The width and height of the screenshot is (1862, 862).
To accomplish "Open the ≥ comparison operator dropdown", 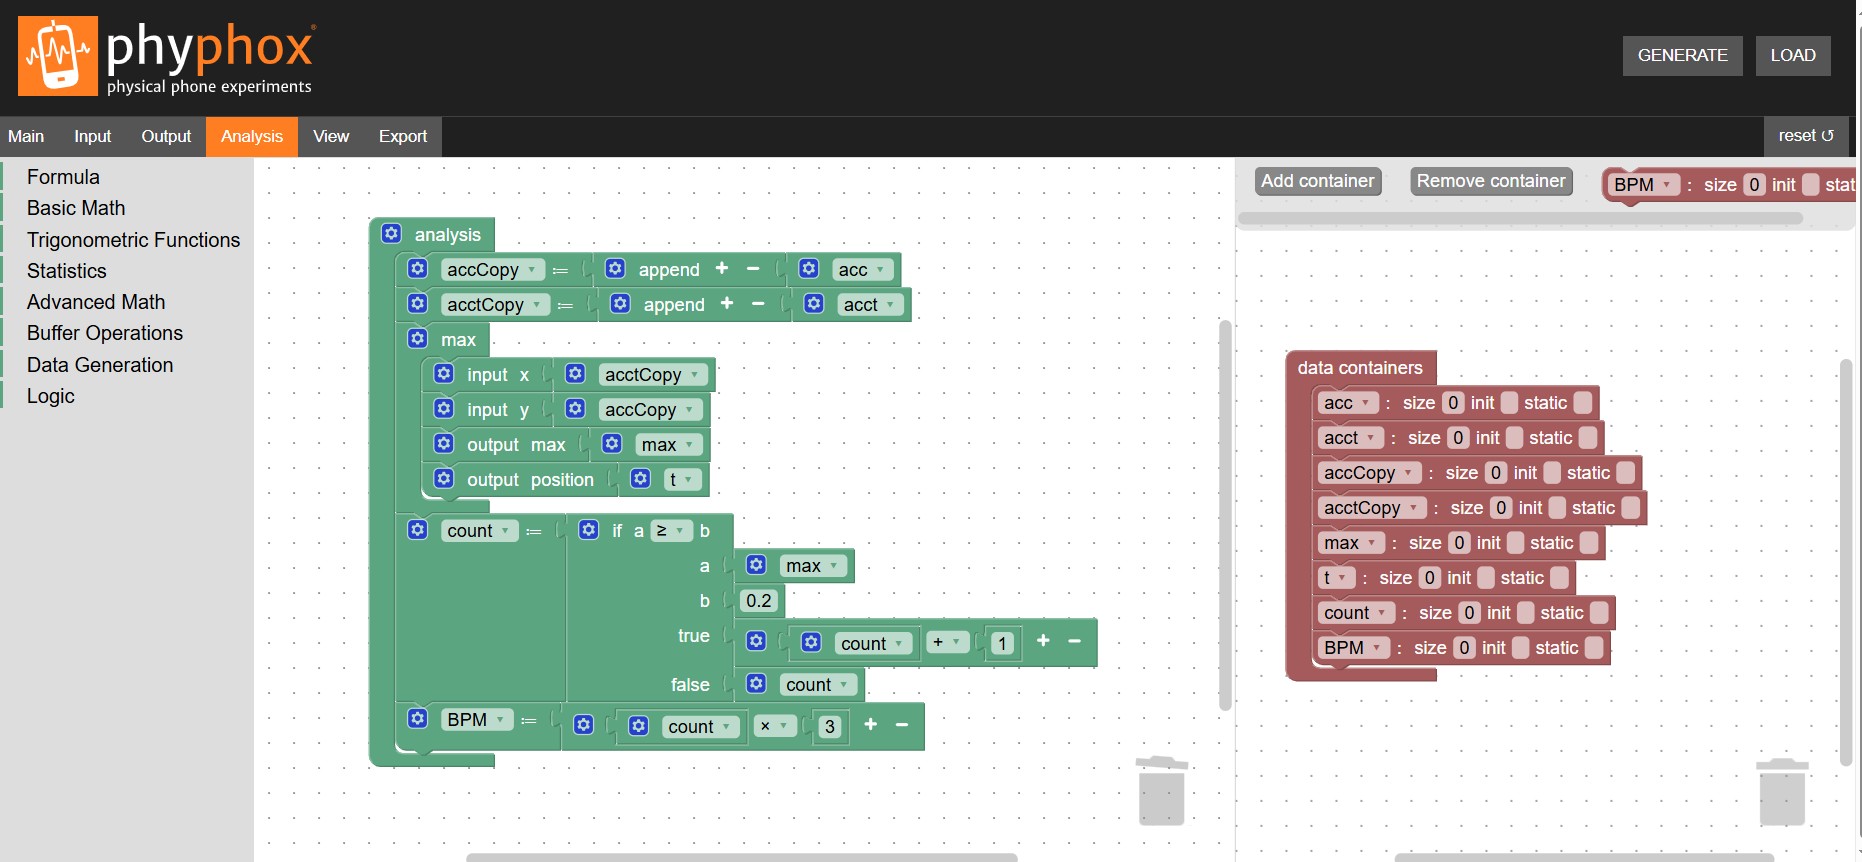I will [671, 531].
